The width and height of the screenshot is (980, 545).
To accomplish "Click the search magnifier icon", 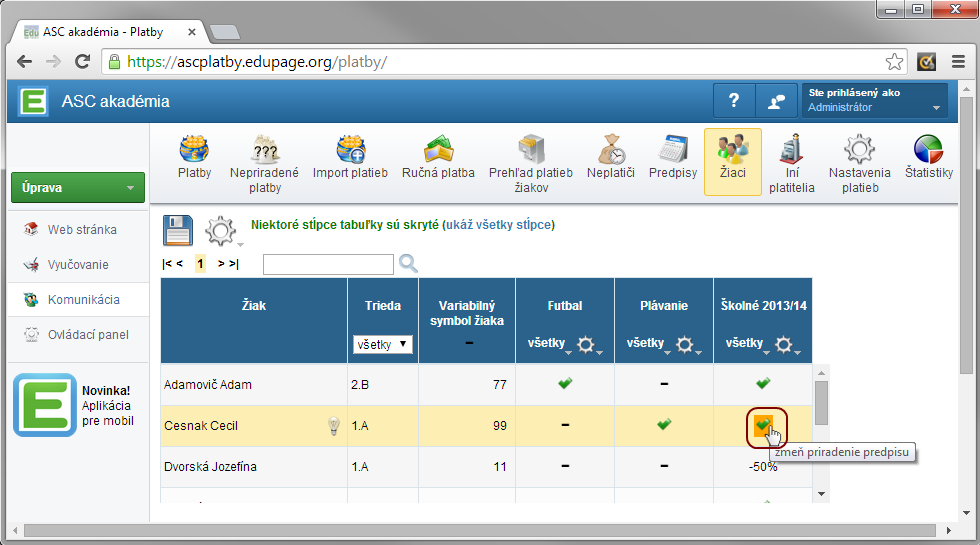I will (x=408, y=264).
